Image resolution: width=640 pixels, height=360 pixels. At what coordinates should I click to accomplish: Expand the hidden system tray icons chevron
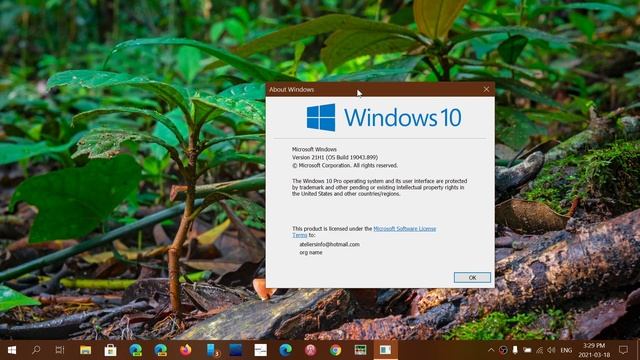[x=491, y=350]
